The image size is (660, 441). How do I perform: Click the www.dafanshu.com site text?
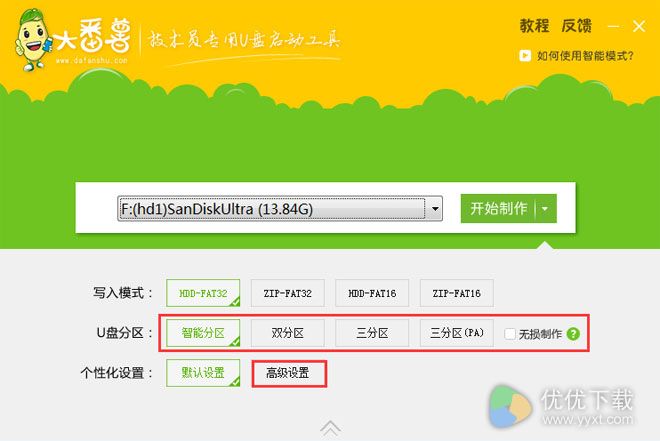coord(91,61)
